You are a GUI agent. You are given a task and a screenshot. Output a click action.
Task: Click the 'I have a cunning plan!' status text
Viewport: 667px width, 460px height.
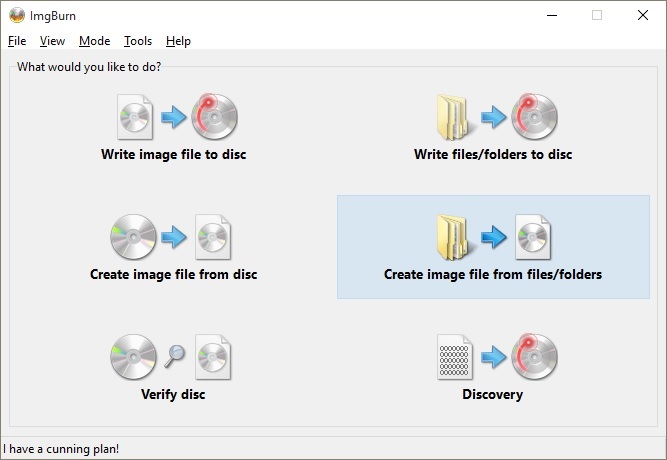click(61, 449)
